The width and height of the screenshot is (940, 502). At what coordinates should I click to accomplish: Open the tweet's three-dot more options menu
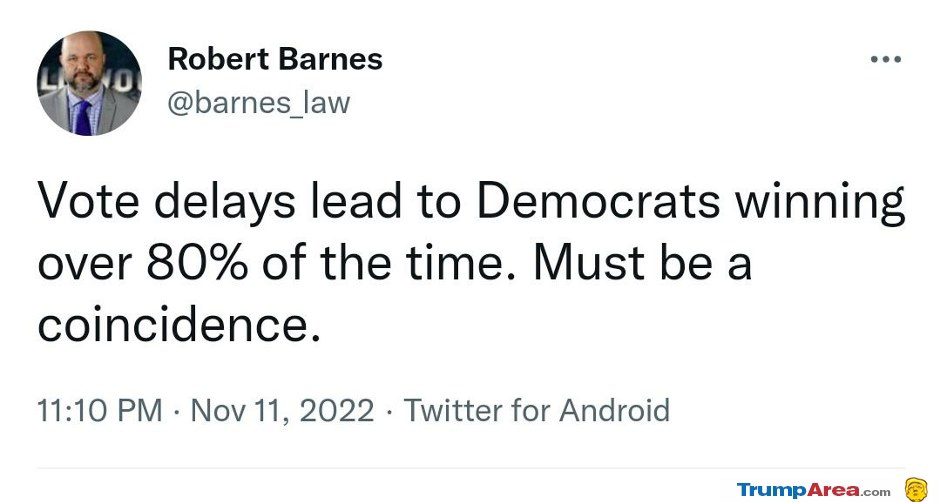pyautogui.click(x=886, y=59)
